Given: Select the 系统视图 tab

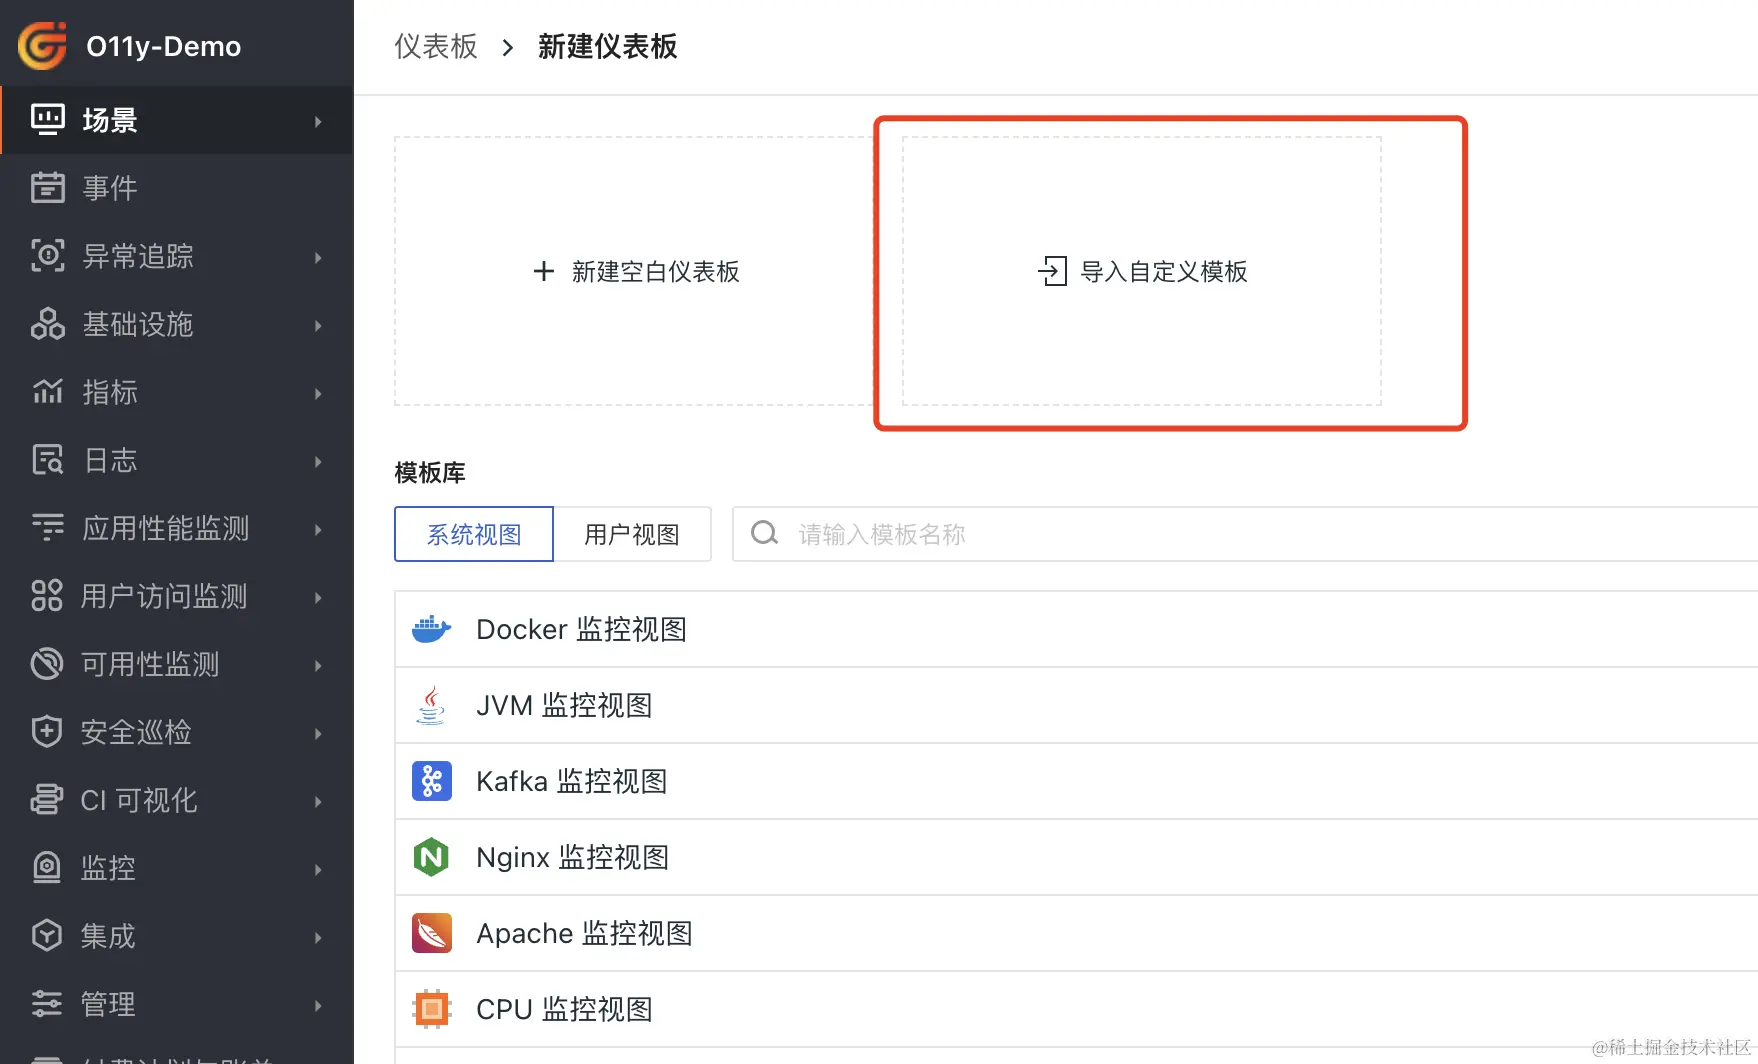Looking at the screenshot, I should [x=474, y=534].
